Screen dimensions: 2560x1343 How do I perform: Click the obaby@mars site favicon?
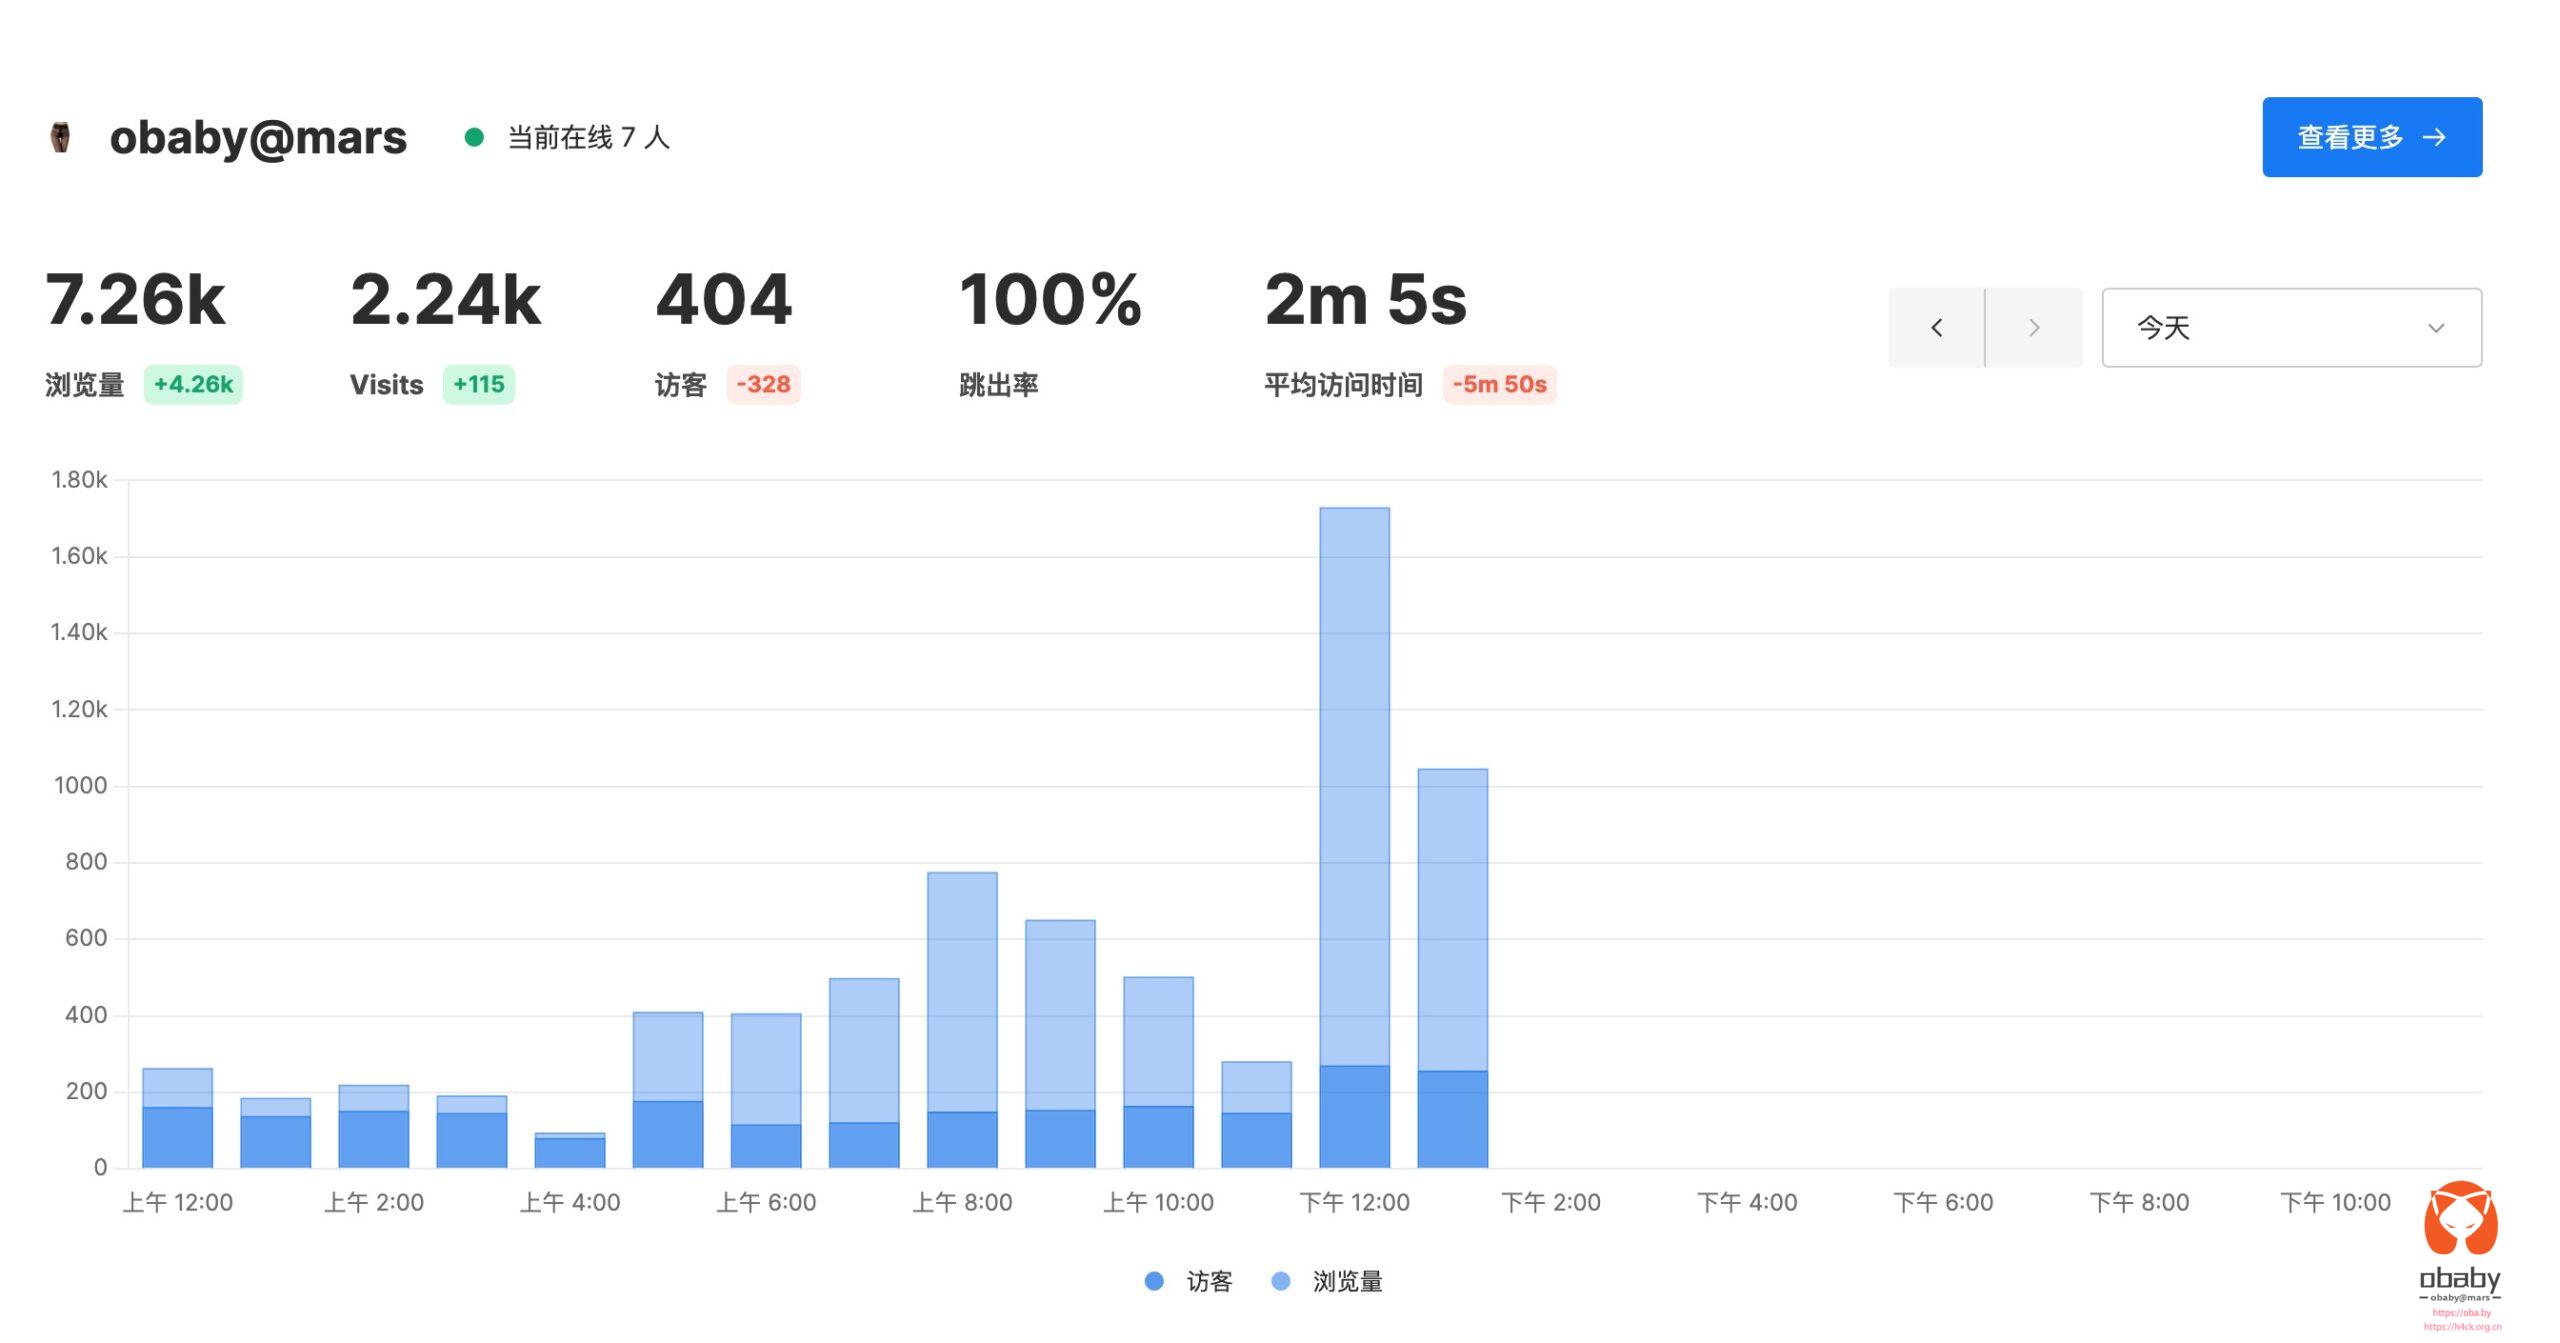(x=61, y=137)
